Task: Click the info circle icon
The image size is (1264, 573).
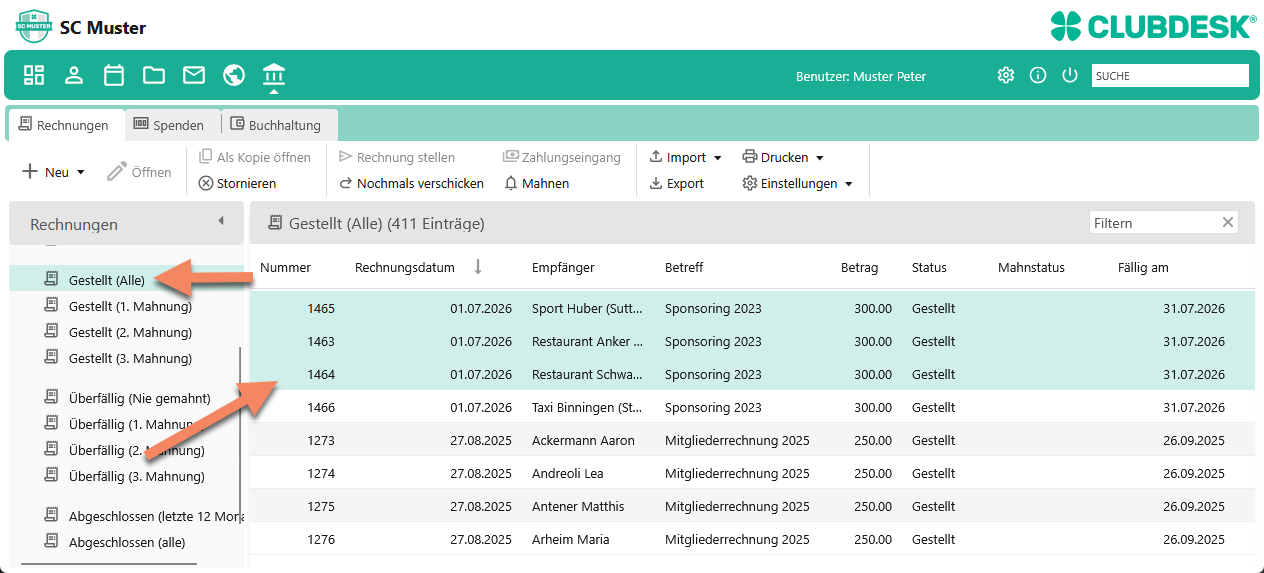Action: point(1038,75)
